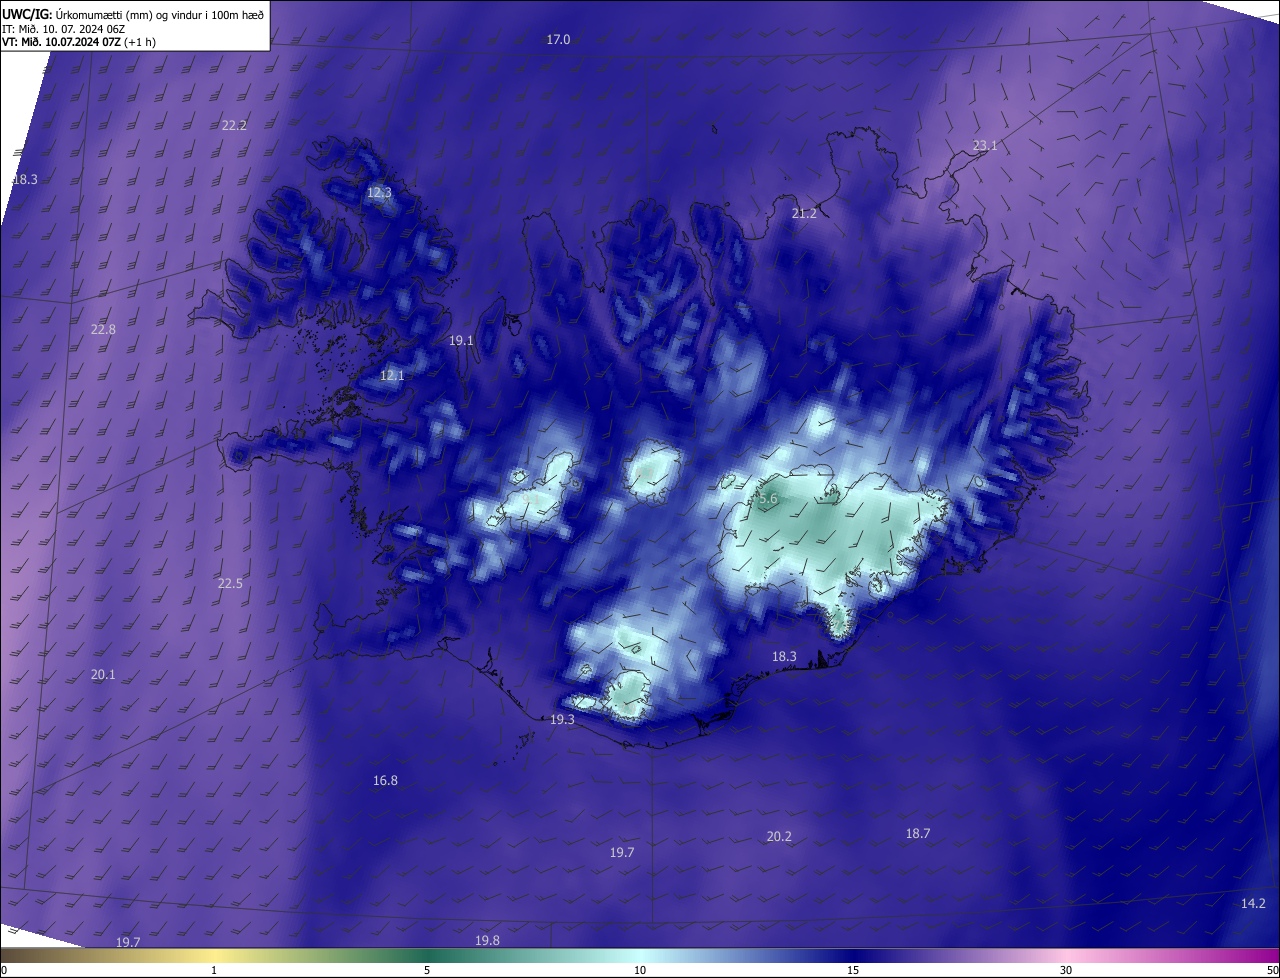The width and height of the screenshot is (1280, 978).
Task: Click the 21.2 value label
Action: [x=804, y=214]
